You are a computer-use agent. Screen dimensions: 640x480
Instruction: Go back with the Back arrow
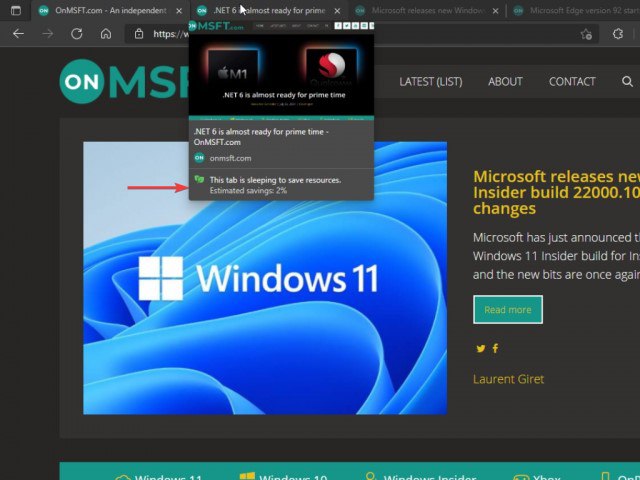coord(18,34)
